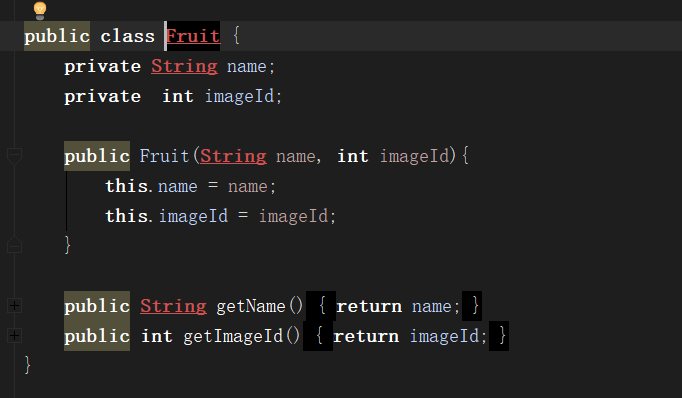The image size is (682, 398).
Task: Click the getImageId method name
Action: point(233,336)
